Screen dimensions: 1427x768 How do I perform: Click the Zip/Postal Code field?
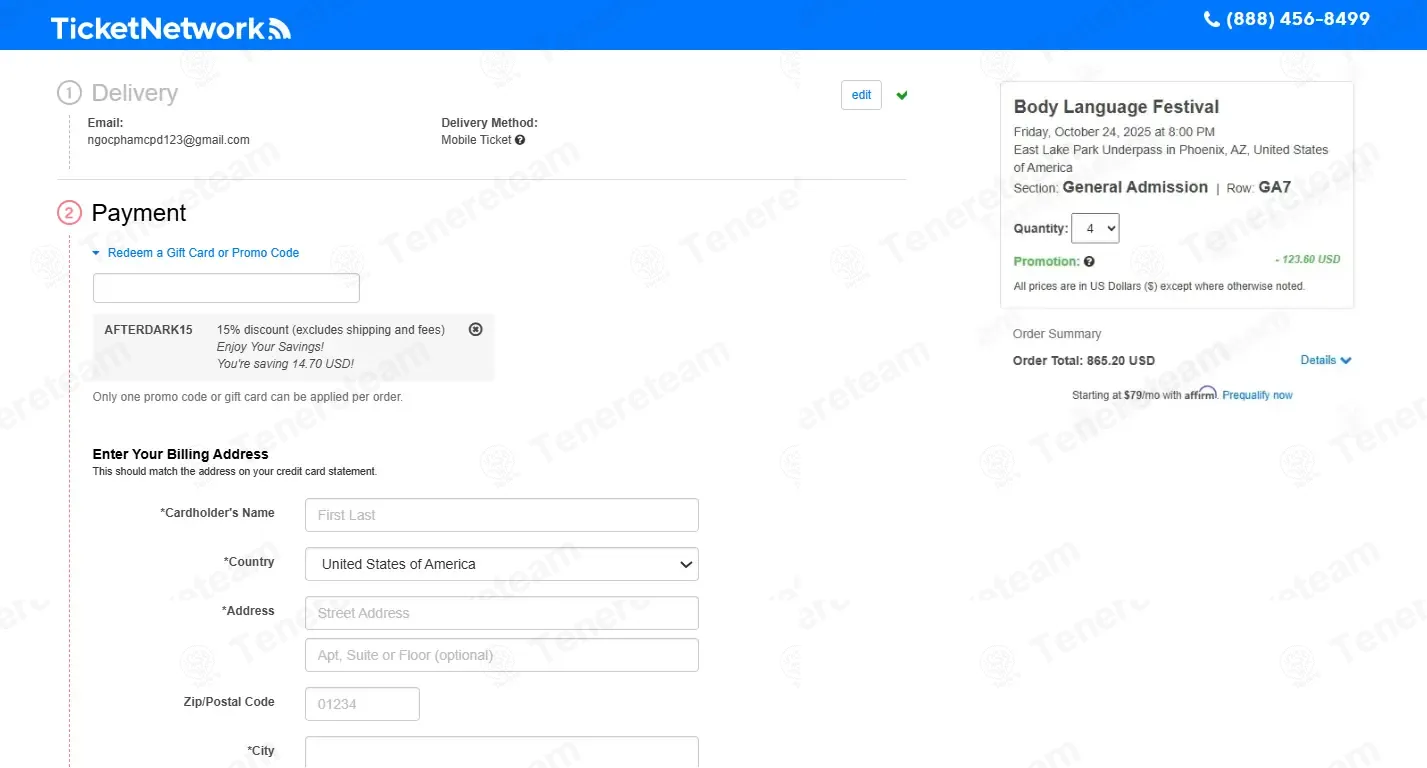362,704
